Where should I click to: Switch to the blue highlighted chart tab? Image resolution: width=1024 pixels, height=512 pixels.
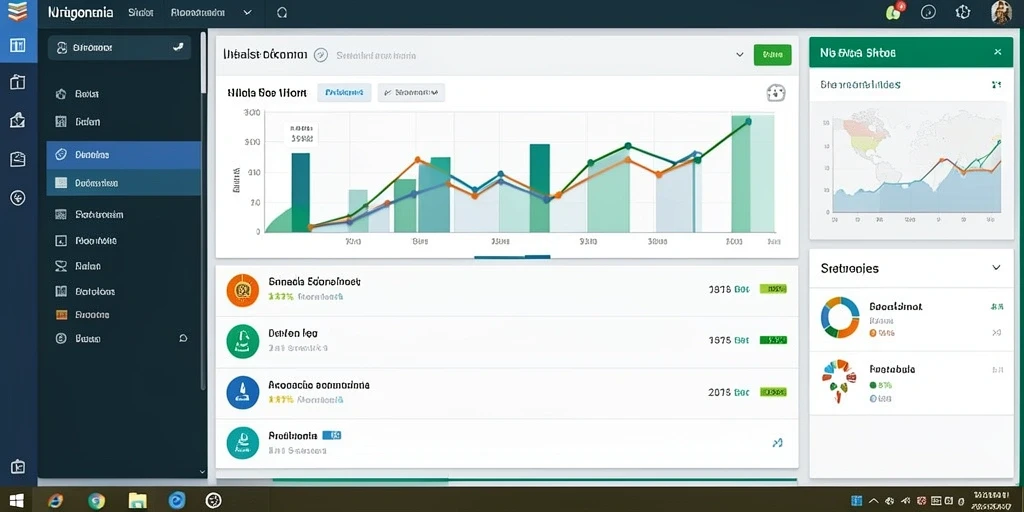344,93
